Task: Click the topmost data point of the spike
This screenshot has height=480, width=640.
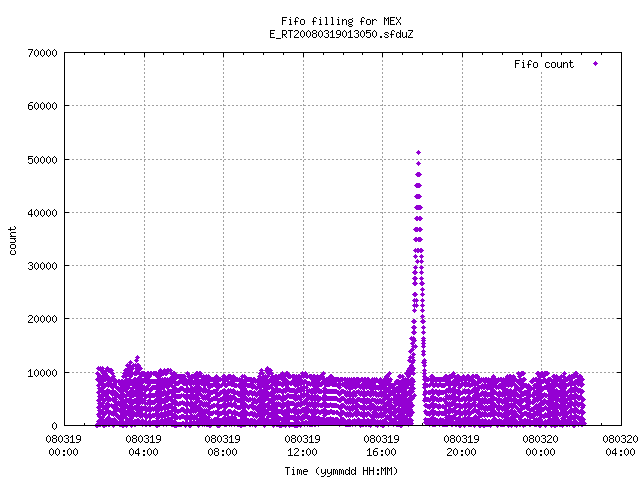Action: 418,153
